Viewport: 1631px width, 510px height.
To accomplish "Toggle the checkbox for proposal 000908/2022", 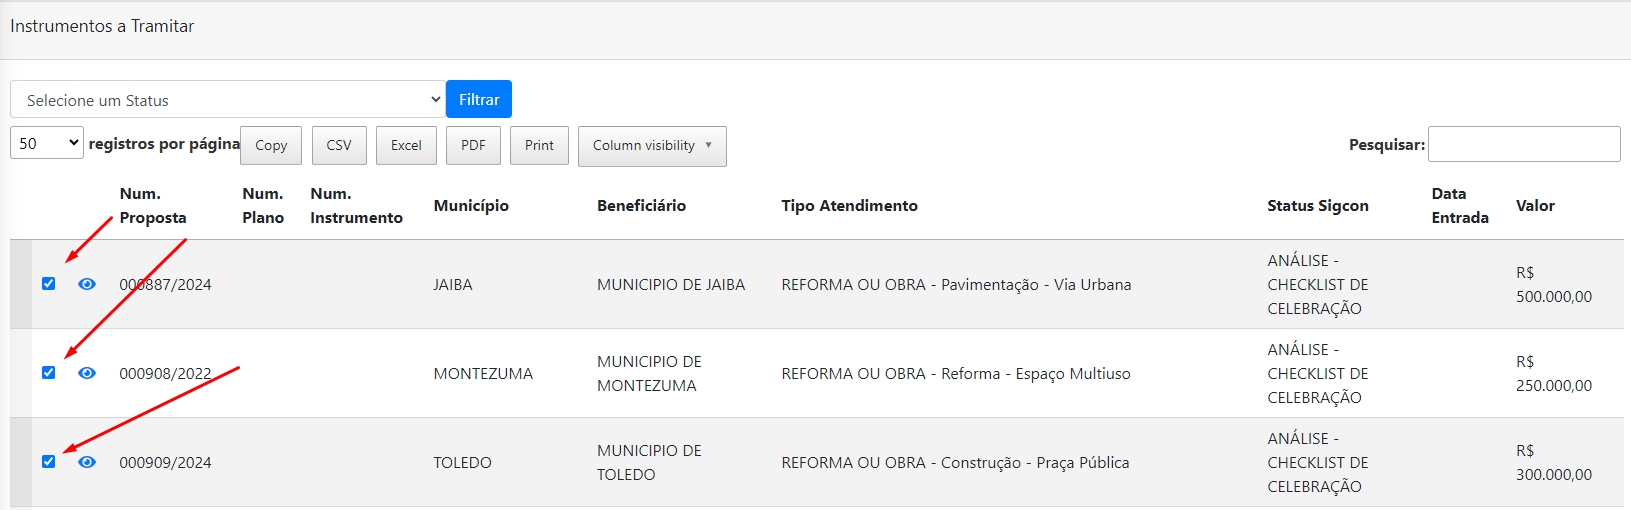I will (48, 373).
